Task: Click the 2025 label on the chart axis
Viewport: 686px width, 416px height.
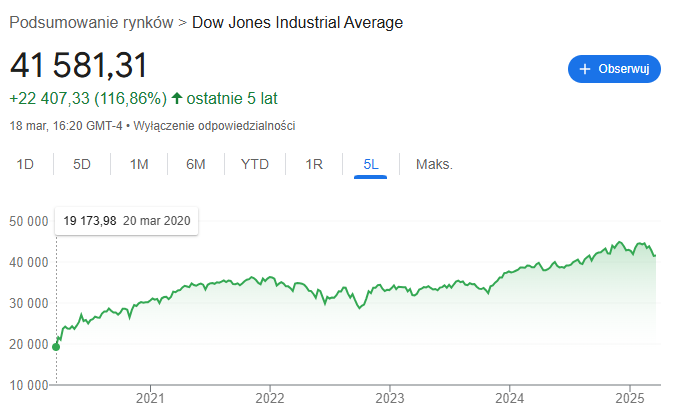Action: (x=629, y=397)
